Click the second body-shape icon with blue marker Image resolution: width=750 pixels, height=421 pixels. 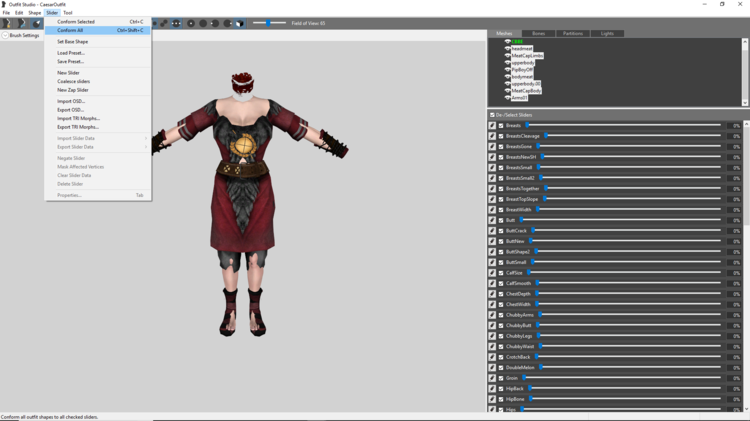point(22,23)
